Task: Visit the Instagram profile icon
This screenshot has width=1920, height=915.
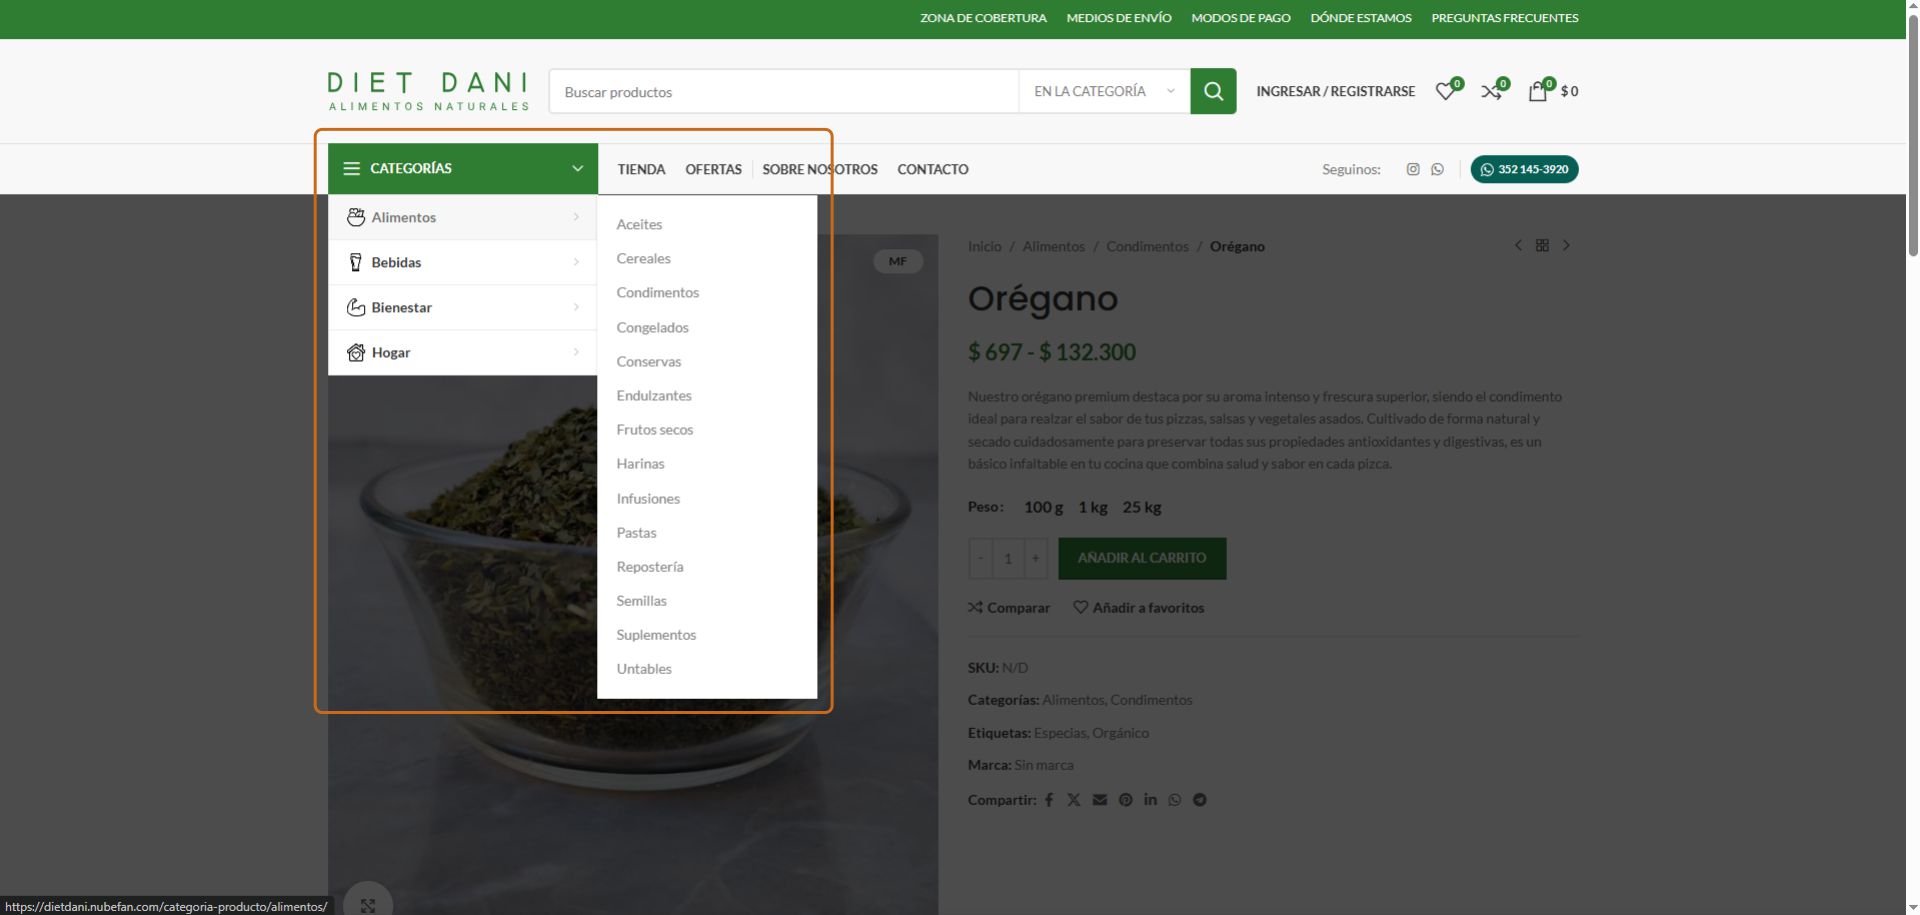Action: (x=1412, y=169)
